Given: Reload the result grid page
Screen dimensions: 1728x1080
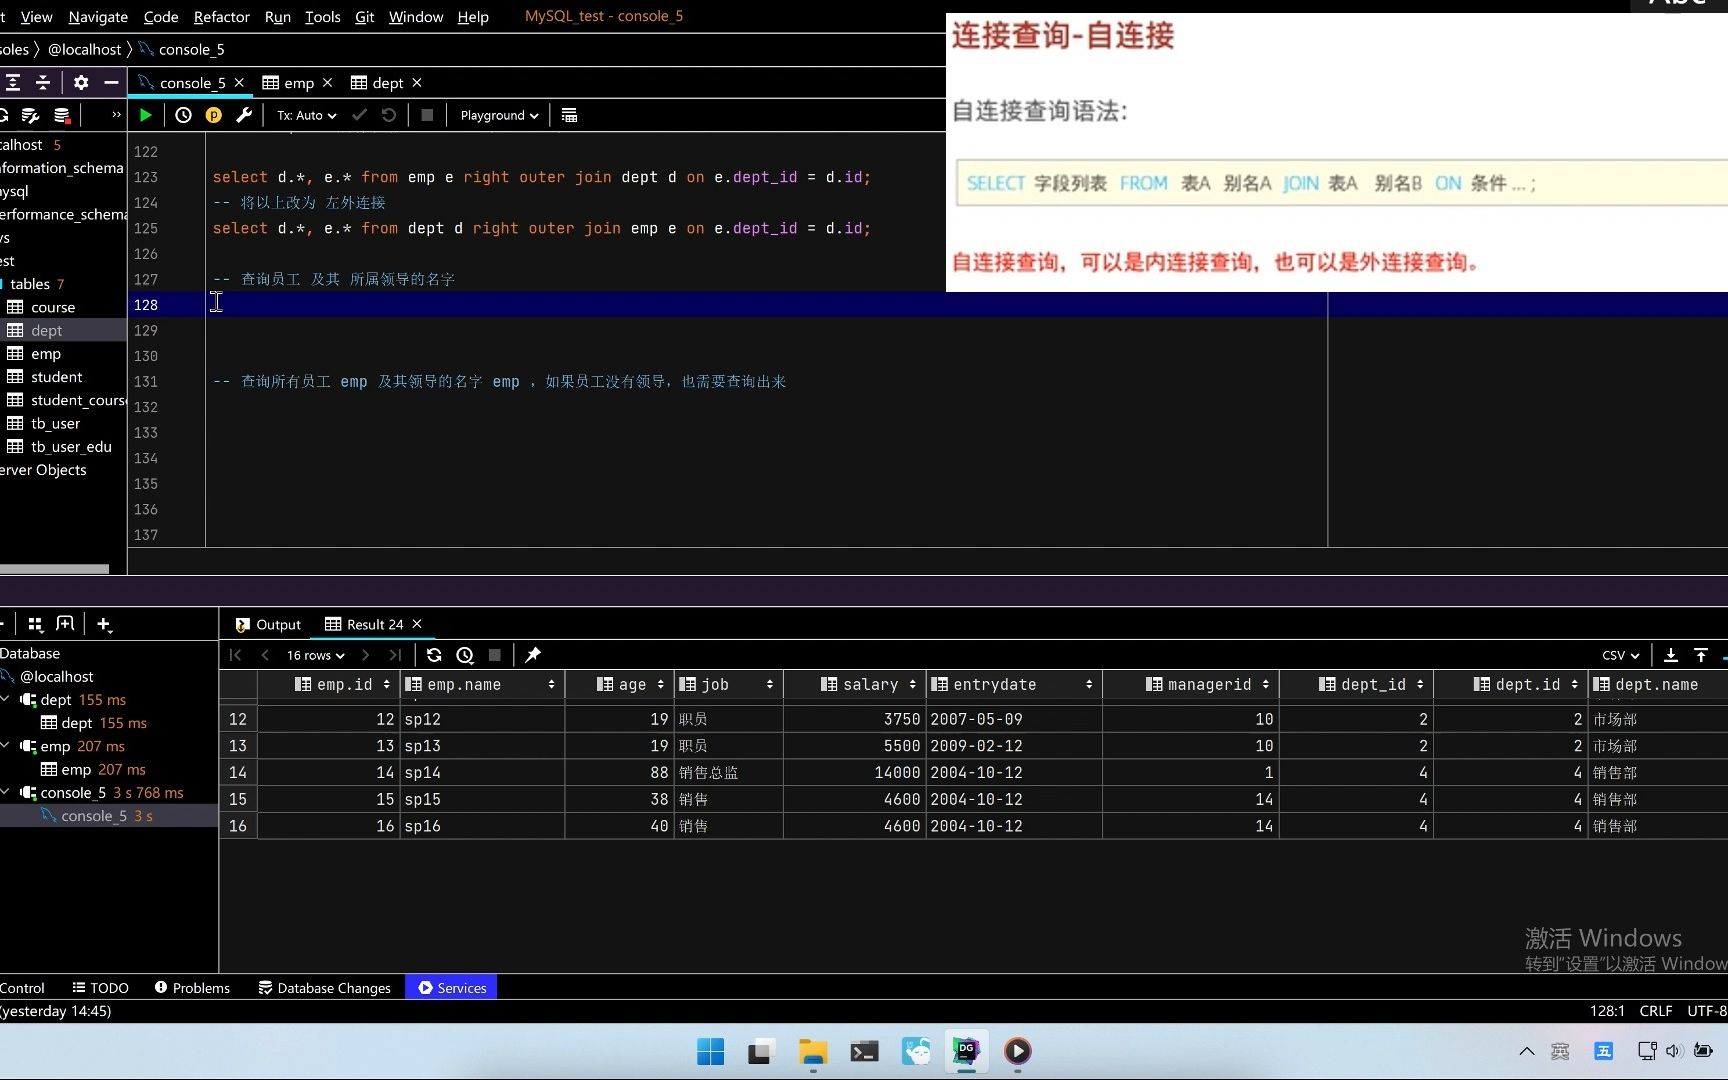Looking at the screenshot, I should click(434, 655).
